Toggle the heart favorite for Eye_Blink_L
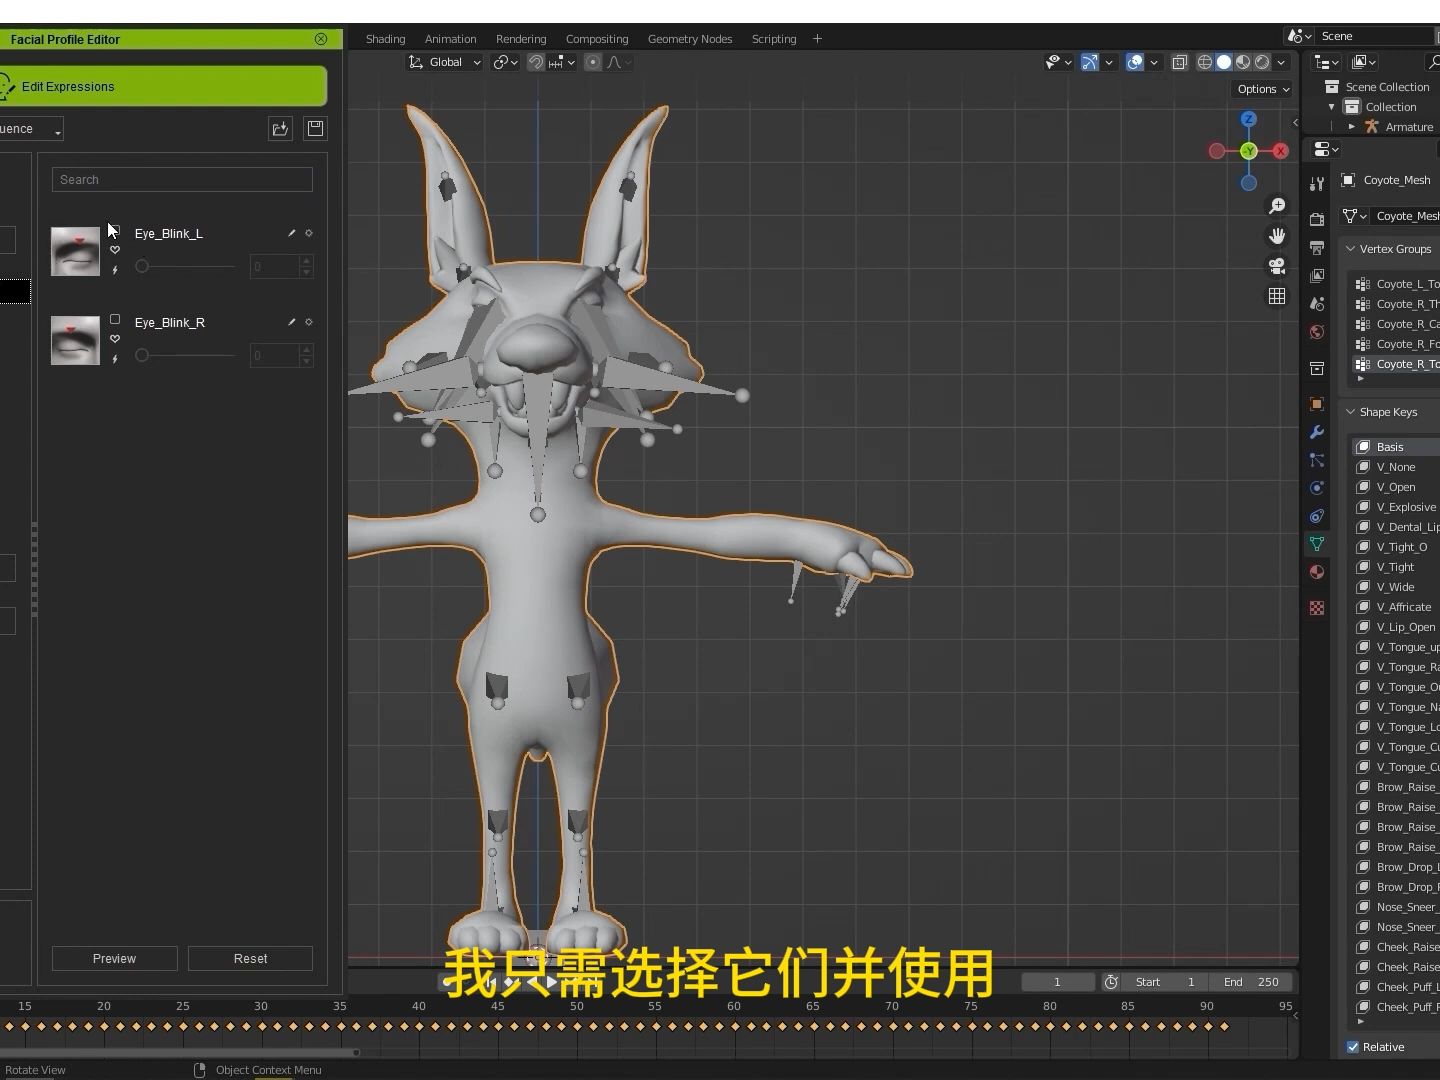Image resolution: width=1440 pixels, height=1080 pixels. [115, 250]
